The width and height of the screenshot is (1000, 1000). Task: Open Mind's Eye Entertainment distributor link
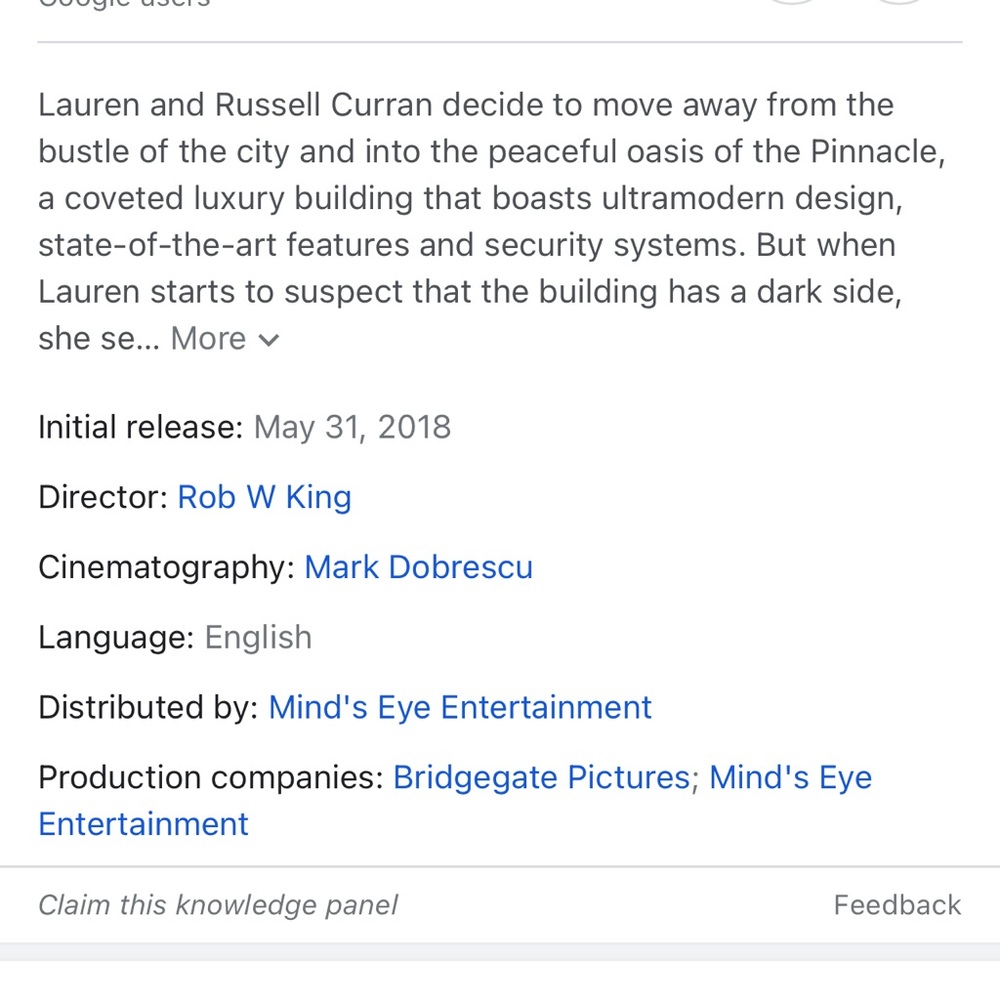point(460,707)
